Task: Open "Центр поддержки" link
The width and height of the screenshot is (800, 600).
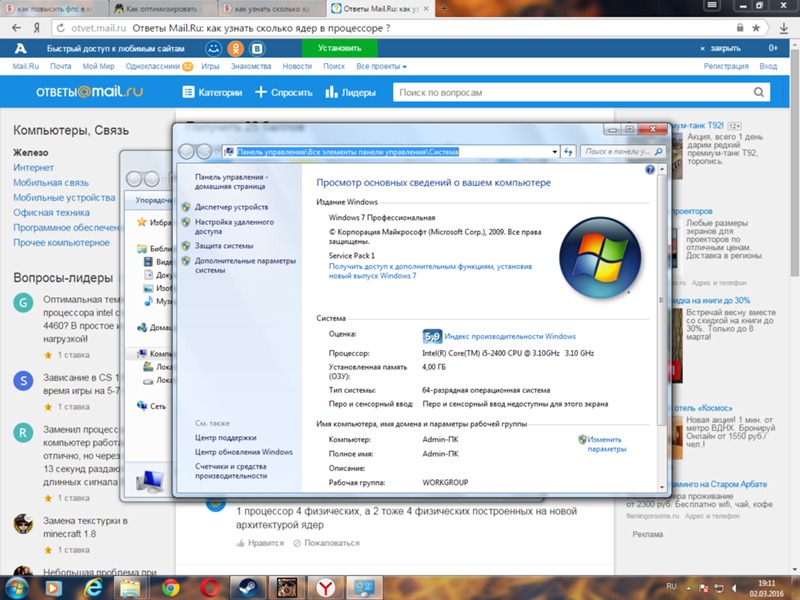Action: 226,438
